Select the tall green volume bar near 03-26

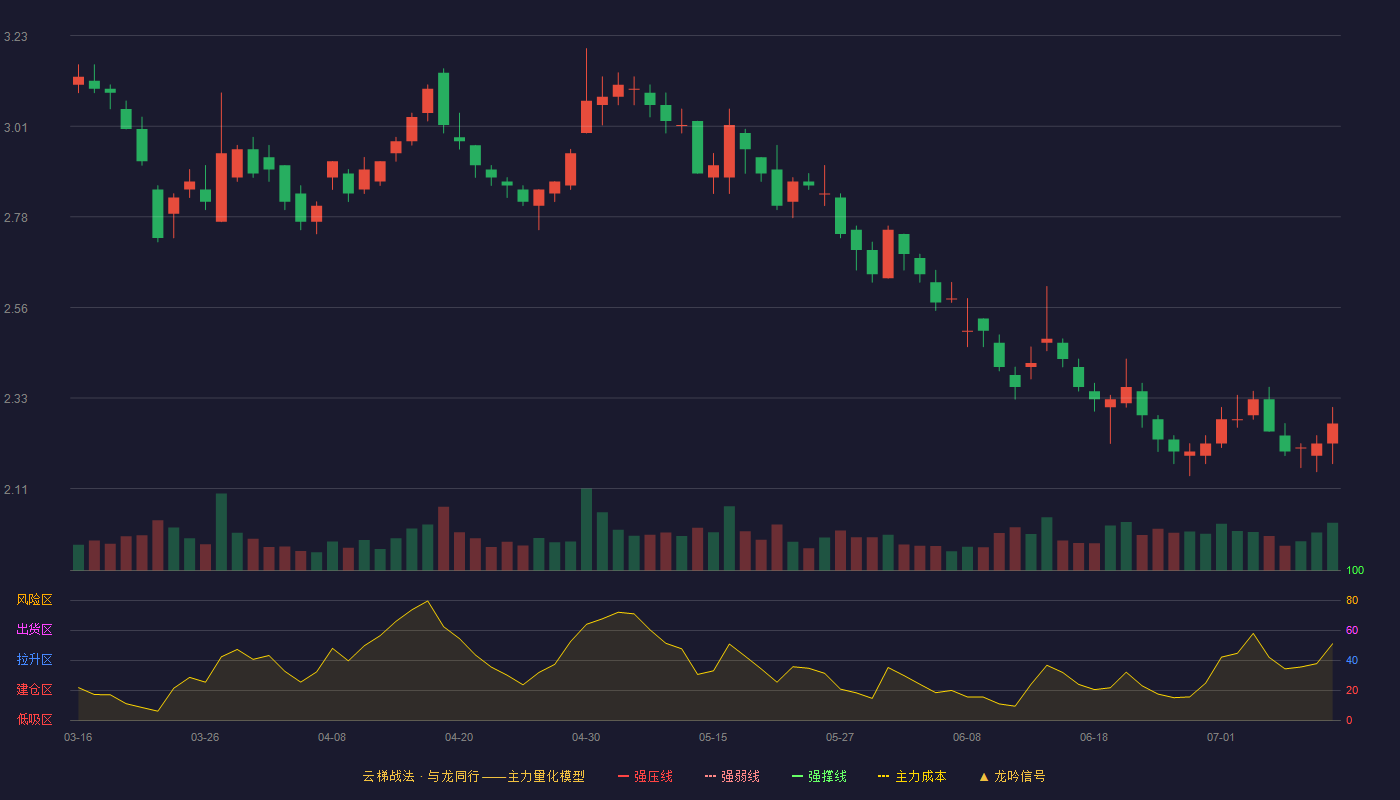(221, 532)
